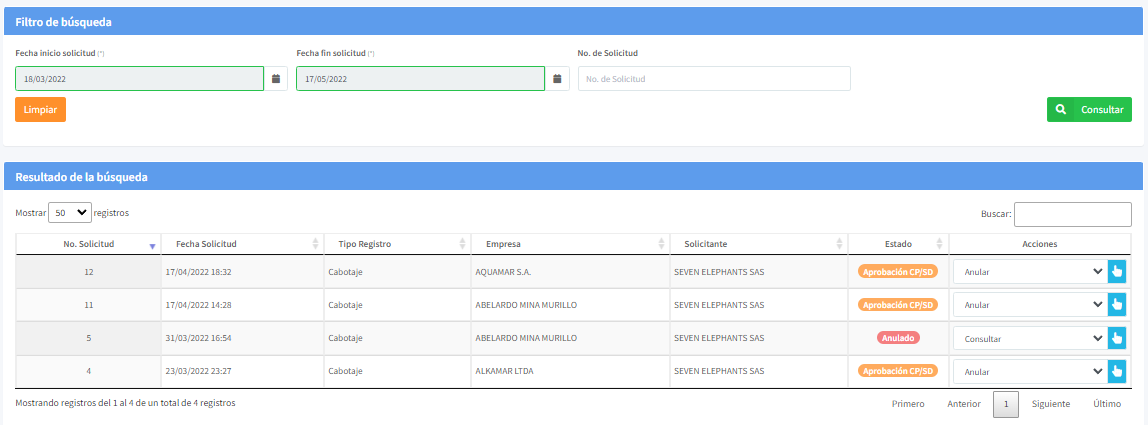The height and width of the screenshot is (425, 1148).
Task: Click the orange Limpiar button
Action: [40, 109]
